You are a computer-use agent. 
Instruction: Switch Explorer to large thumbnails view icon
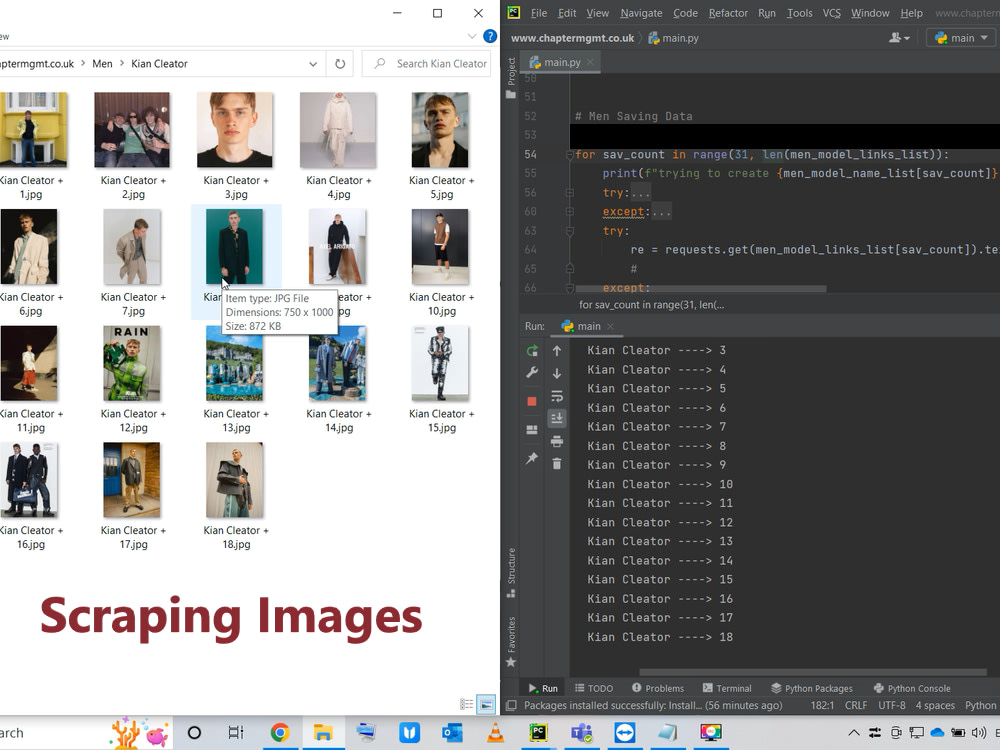pyautogui.click(x=486, y=704)
